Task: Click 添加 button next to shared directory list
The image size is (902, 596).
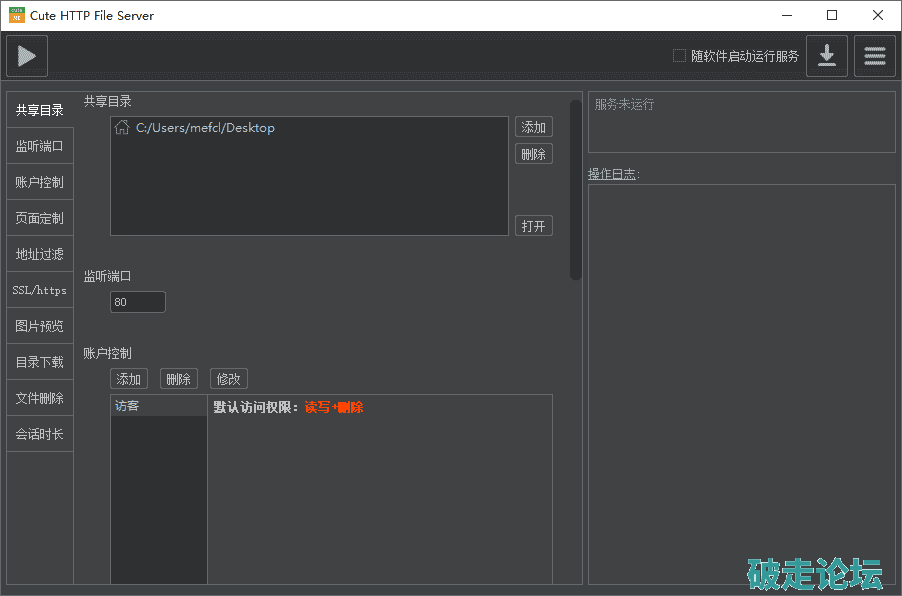Action: click(534, 127)
